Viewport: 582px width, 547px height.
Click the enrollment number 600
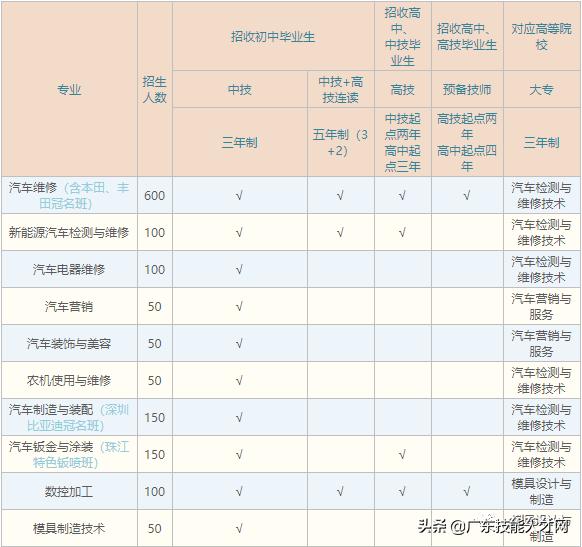coord(154,196)
